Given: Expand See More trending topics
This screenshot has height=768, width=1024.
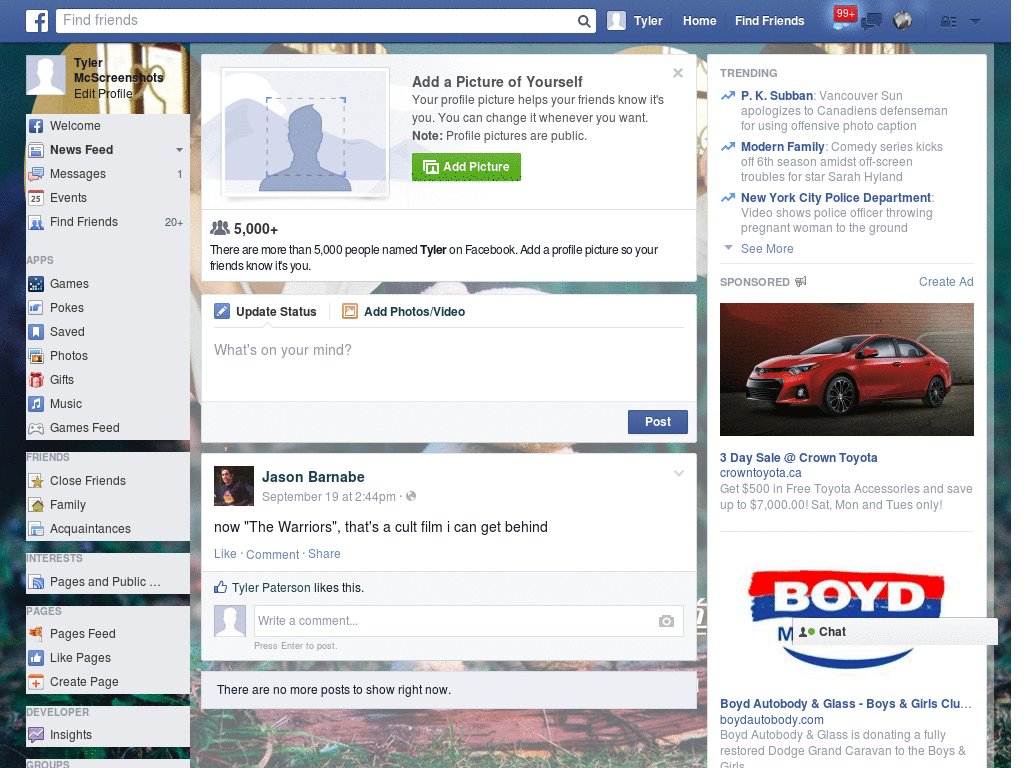Looking at the screenshot, I should pos(767,249).
